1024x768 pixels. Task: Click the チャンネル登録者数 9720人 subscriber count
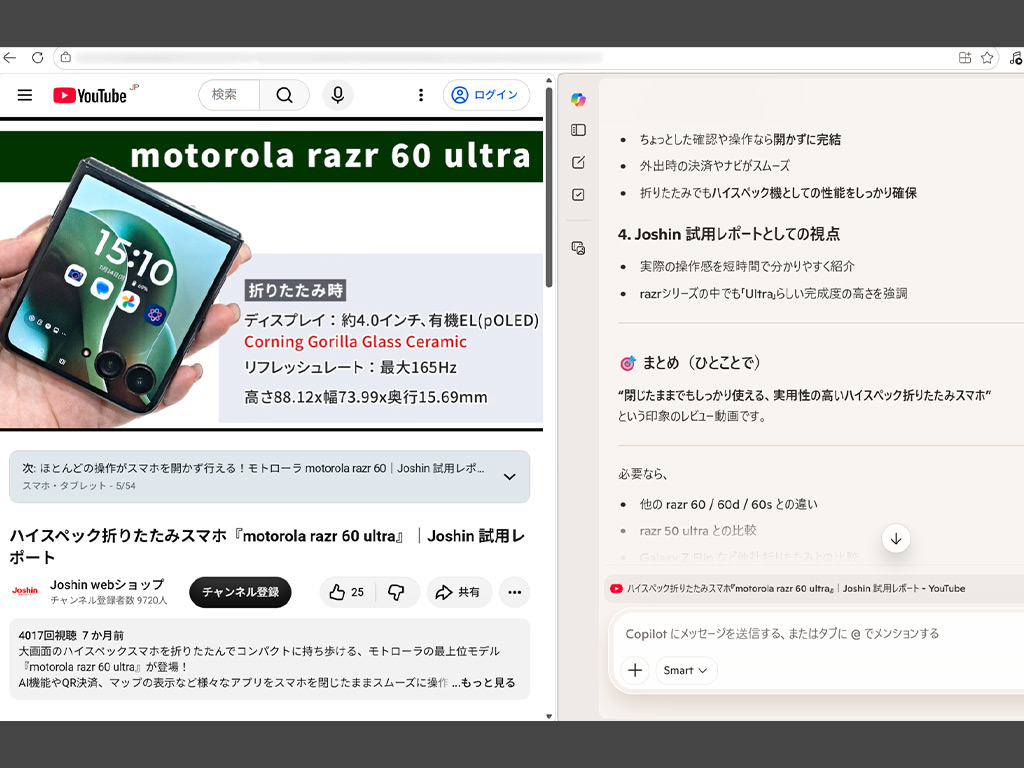(x=108, y=600)
